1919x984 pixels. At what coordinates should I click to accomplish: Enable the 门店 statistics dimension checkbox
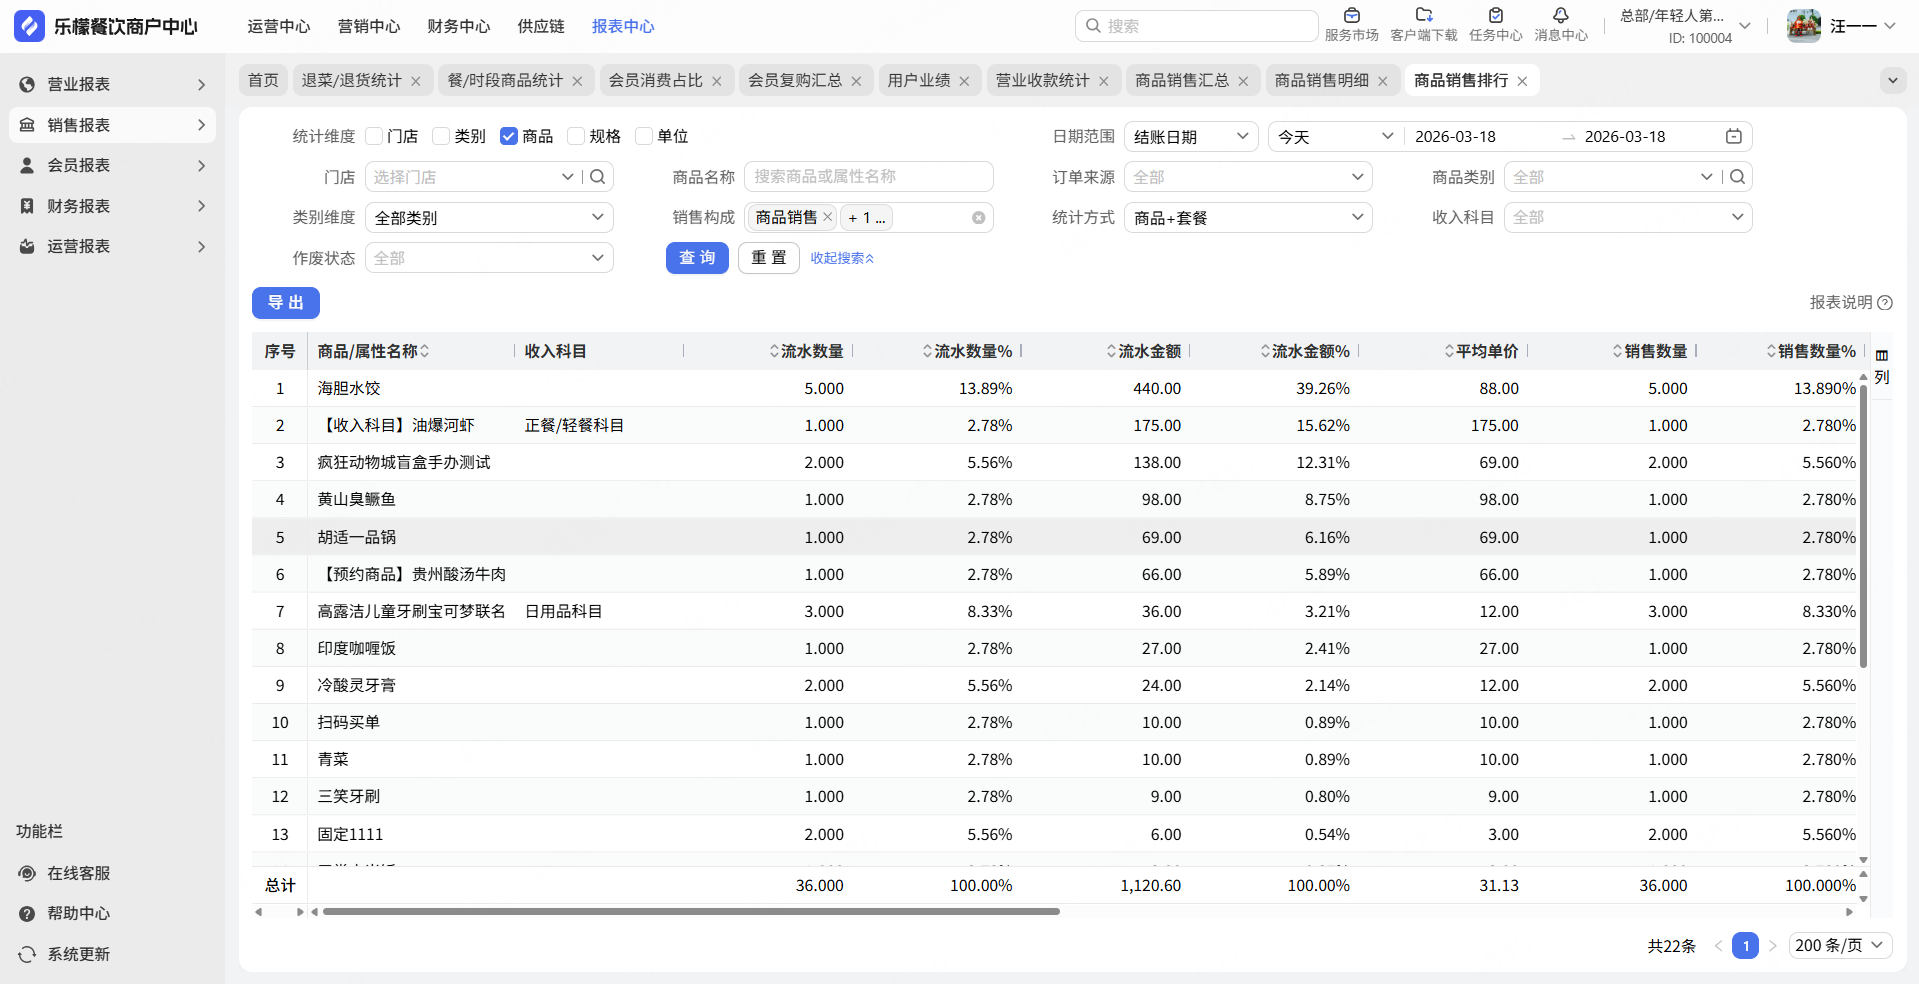pyautogui.click(x=375, y=137)
